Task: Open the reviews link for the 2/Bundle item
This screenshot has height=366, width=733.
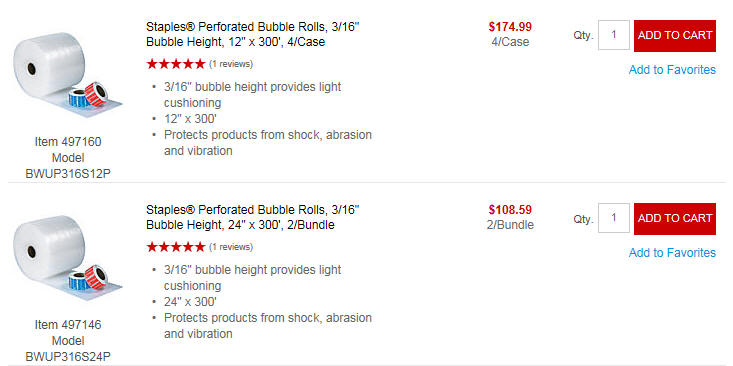Action: click(231, 247)
